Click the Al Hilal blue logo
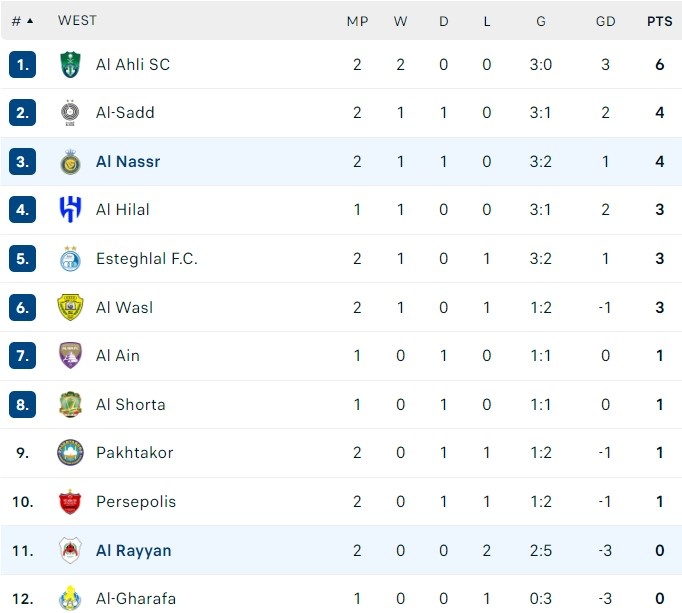 point(70,210)
